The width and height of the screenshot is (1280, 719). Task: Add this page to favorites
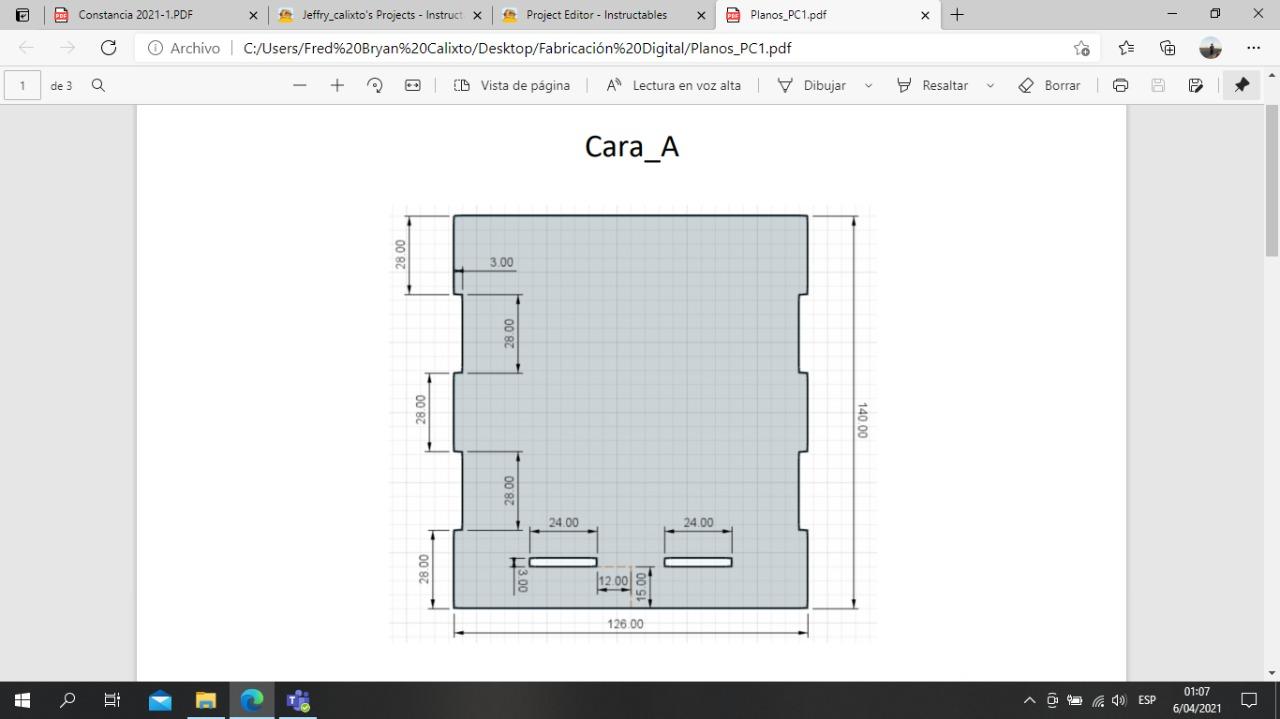1081,48
